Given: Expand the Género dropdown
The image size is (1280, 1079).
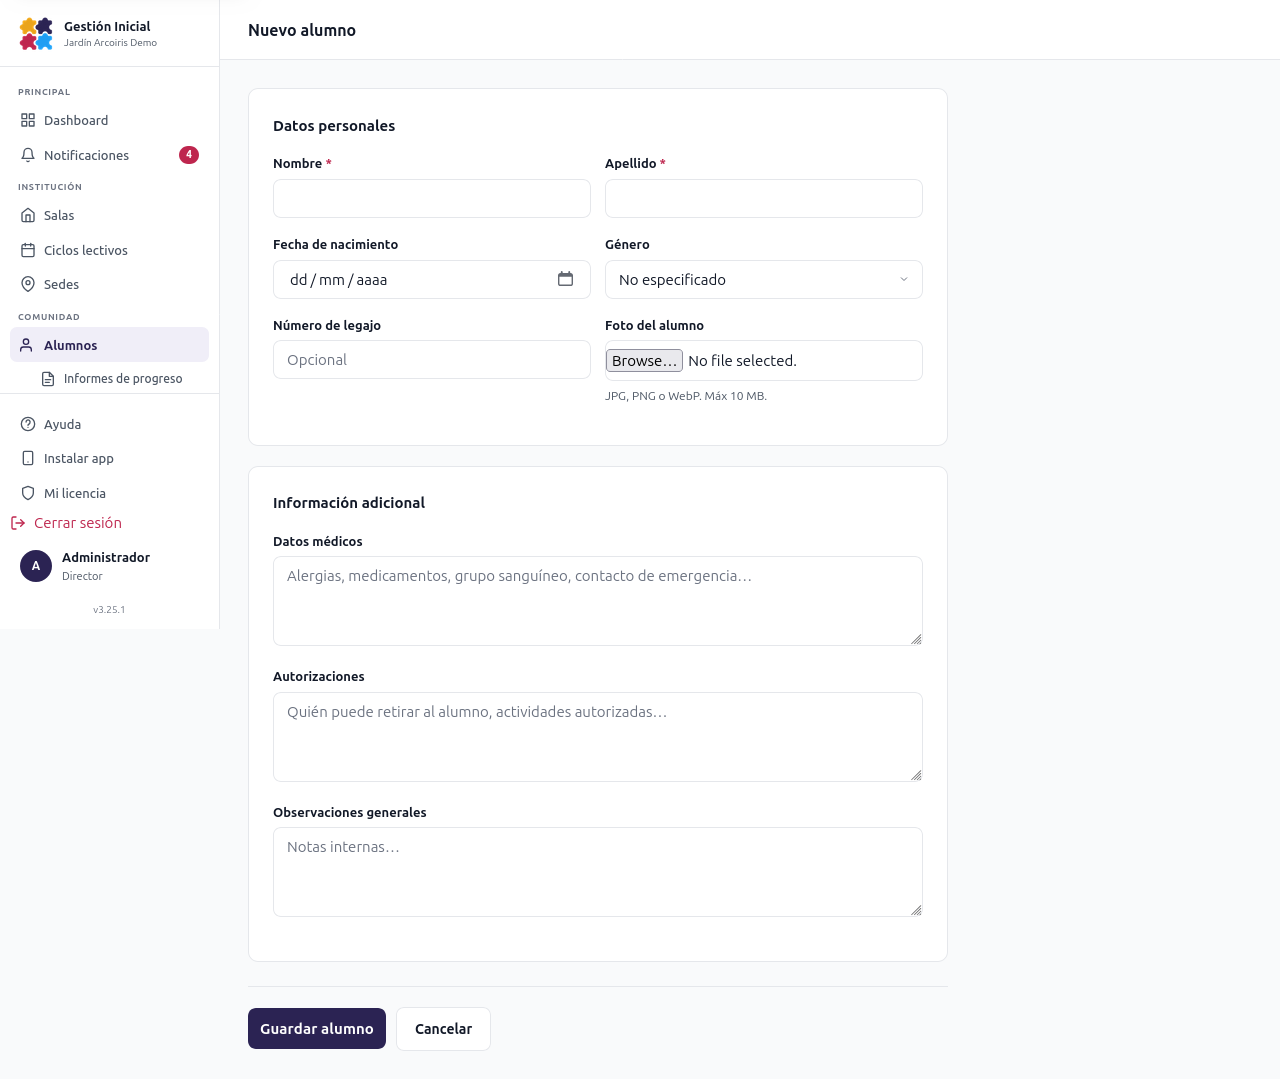Looking at the screenshot, I should pyautogui.click(x=764, y=279).
